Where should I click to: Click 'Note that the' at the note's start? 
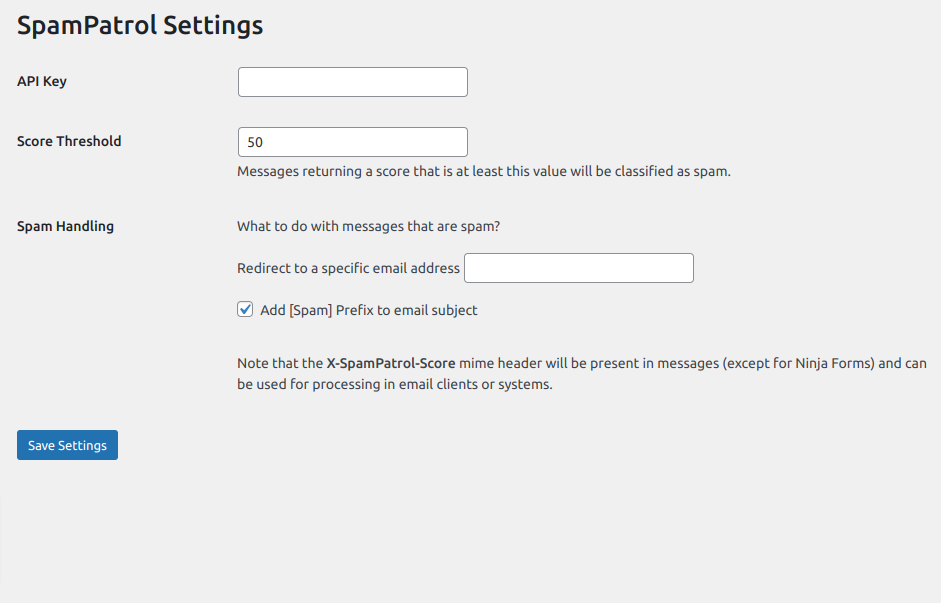(279, 363)
